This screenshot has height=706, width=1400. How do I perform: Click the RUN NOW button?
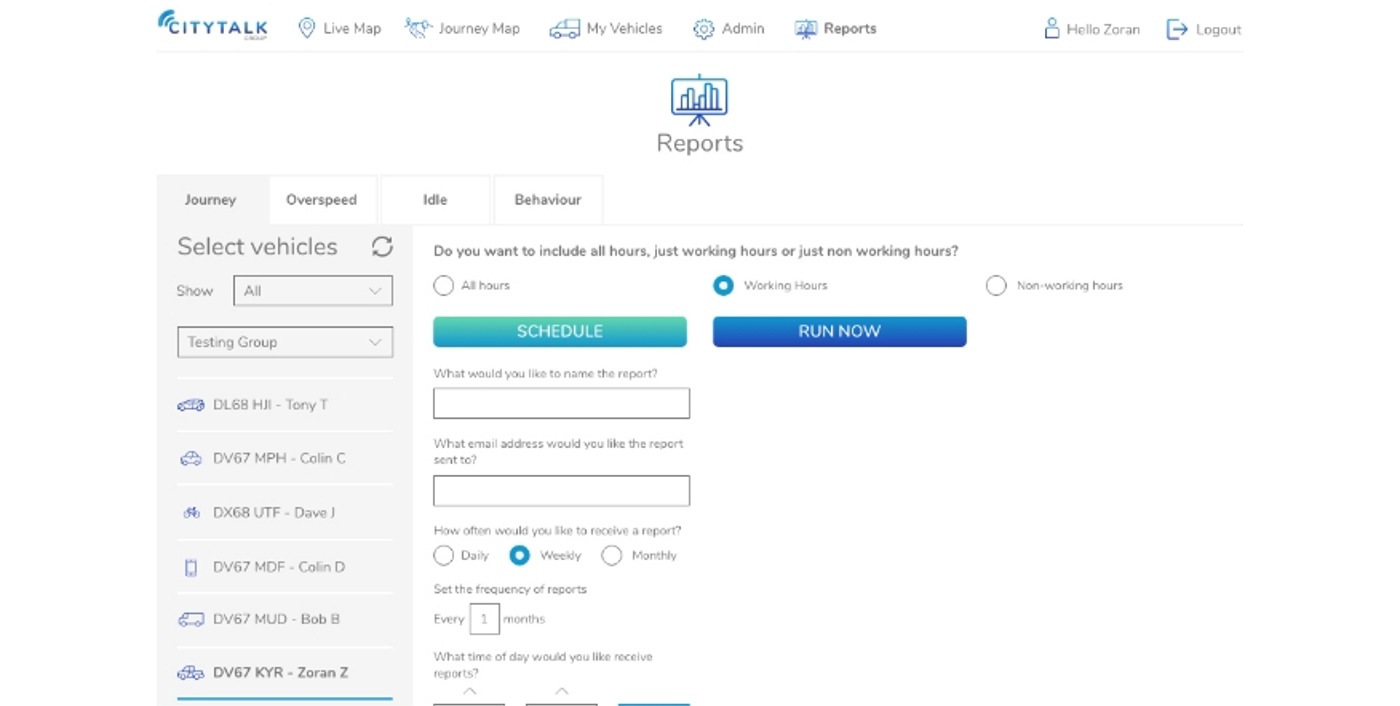point(840,332)
